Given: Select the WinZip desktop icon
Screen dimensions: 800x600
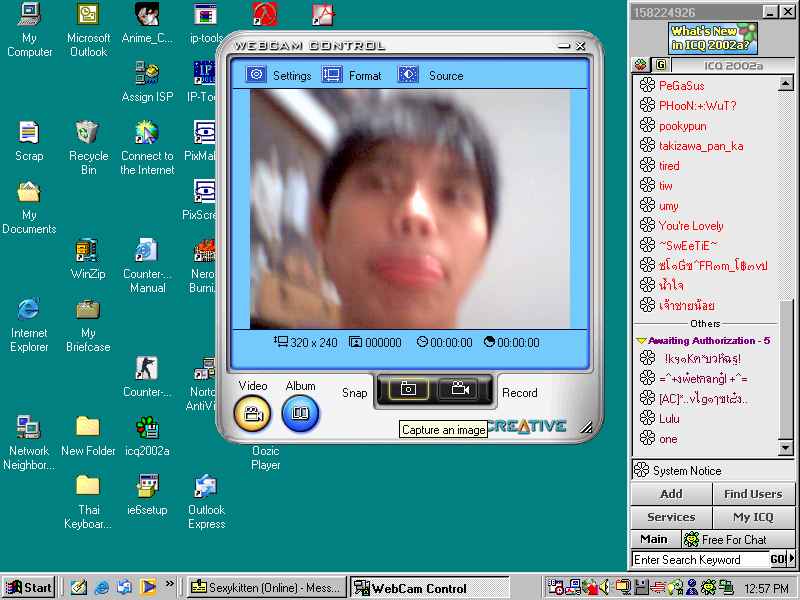Looking at the screenshot, I should tap(88, 250).
